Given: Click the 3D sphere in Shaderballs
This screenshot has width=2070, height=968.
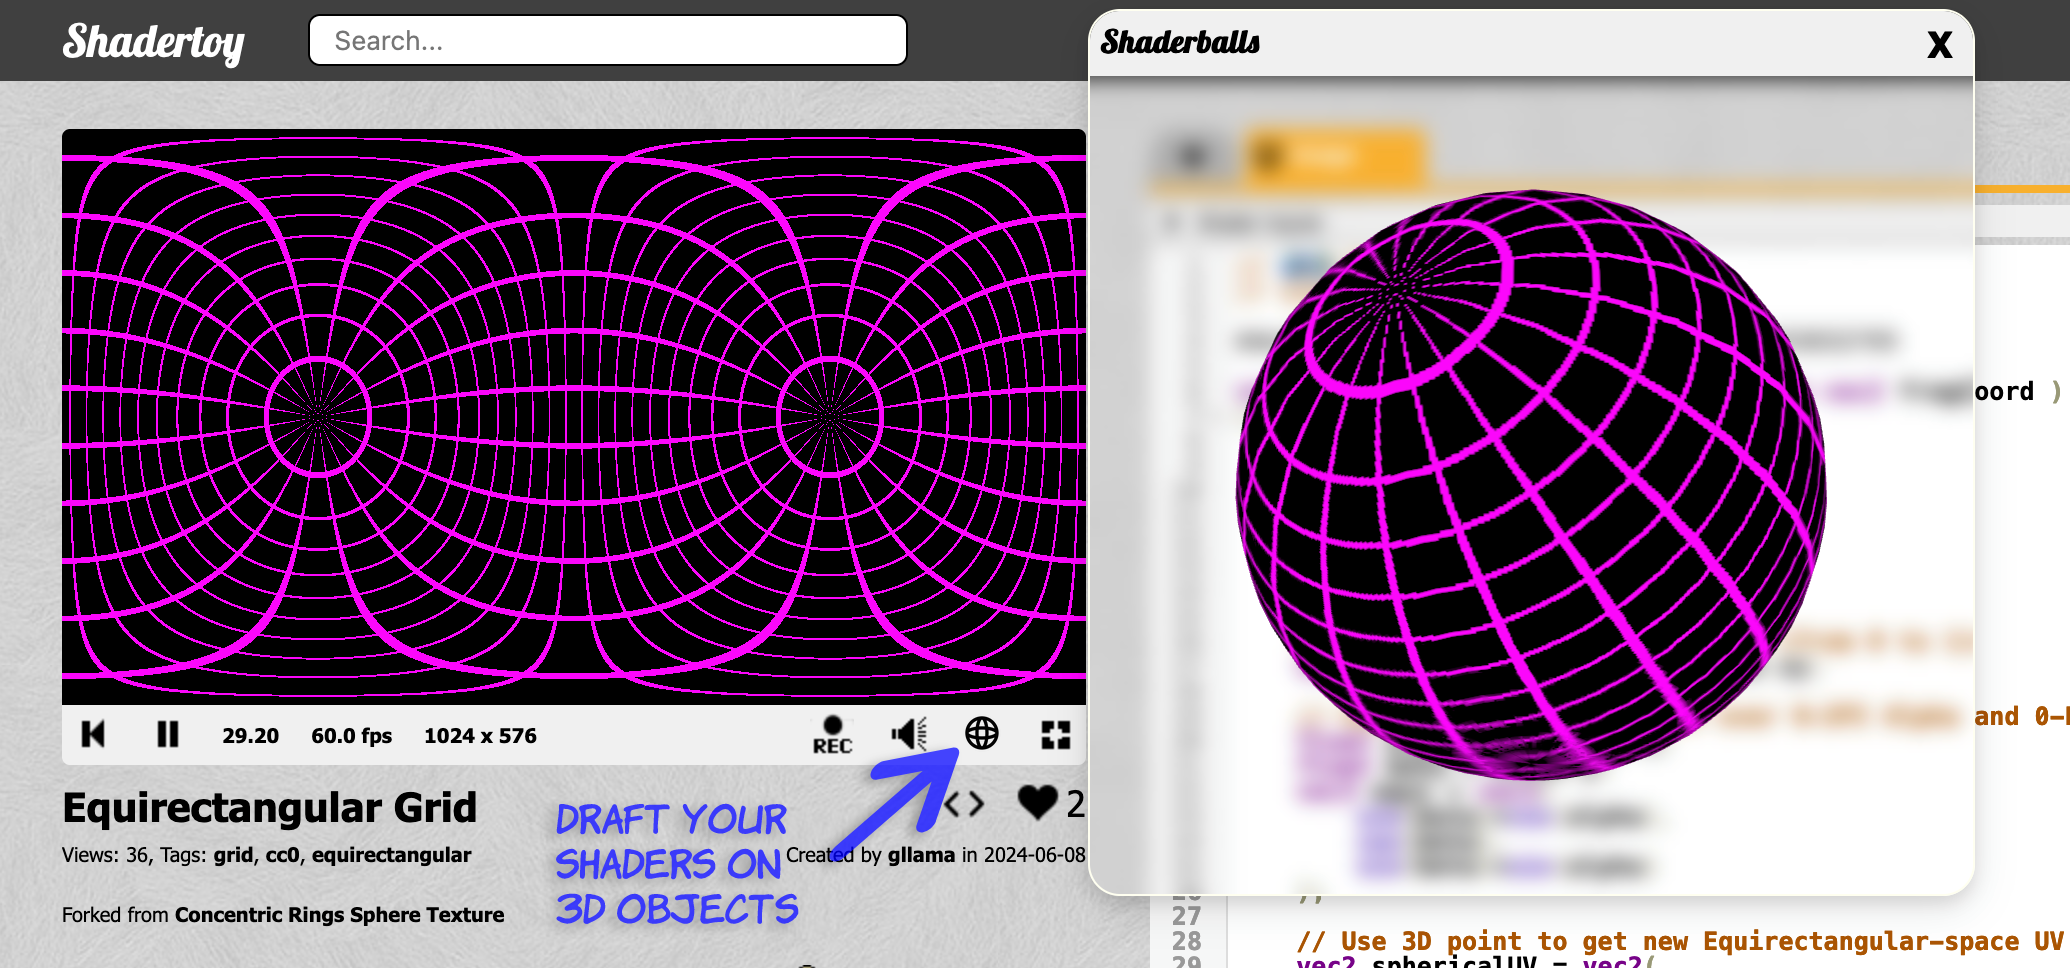Looking at the screenshot, I should point(1531,484).
